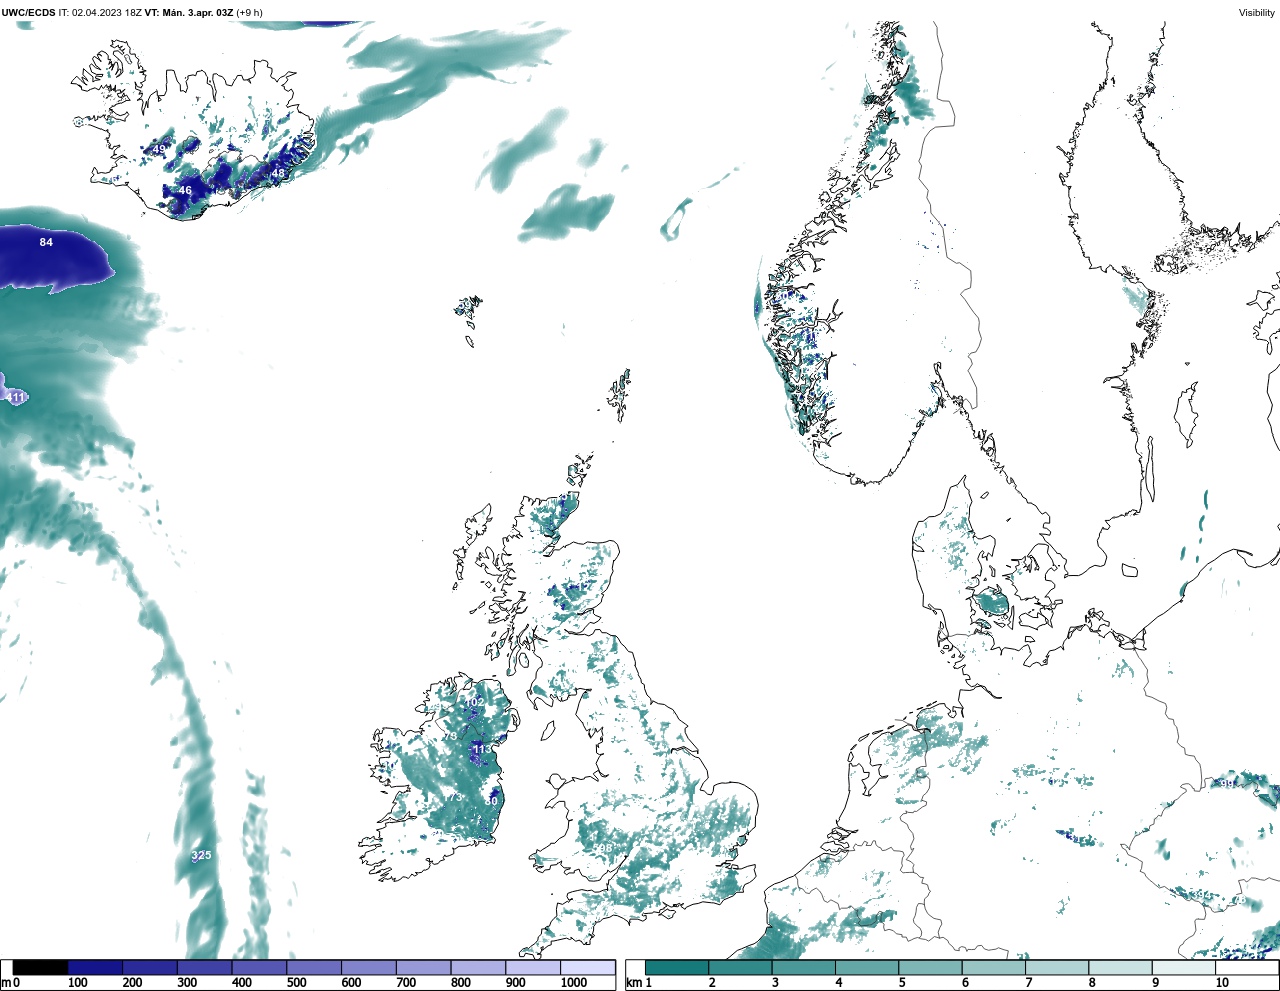
Task: Click the 598 value over southern England
Action: coord(603,848)
